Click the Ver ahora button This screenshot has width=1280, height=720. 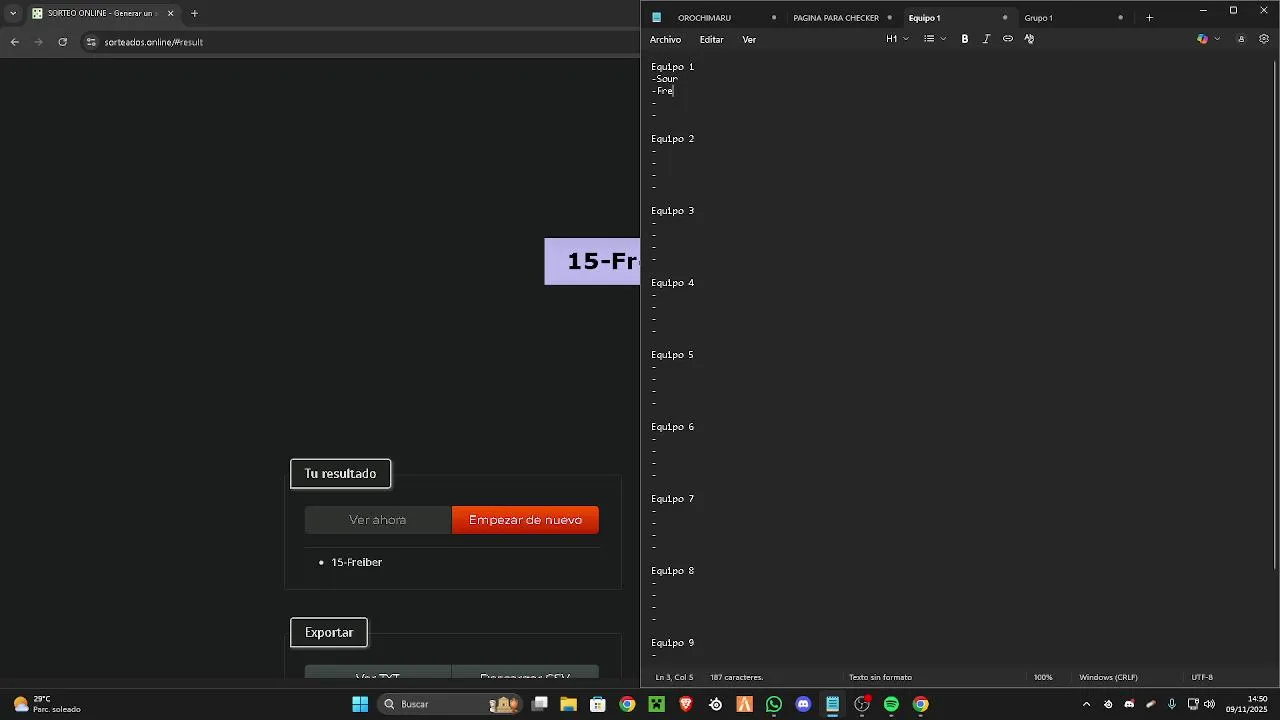pos(378,520)
